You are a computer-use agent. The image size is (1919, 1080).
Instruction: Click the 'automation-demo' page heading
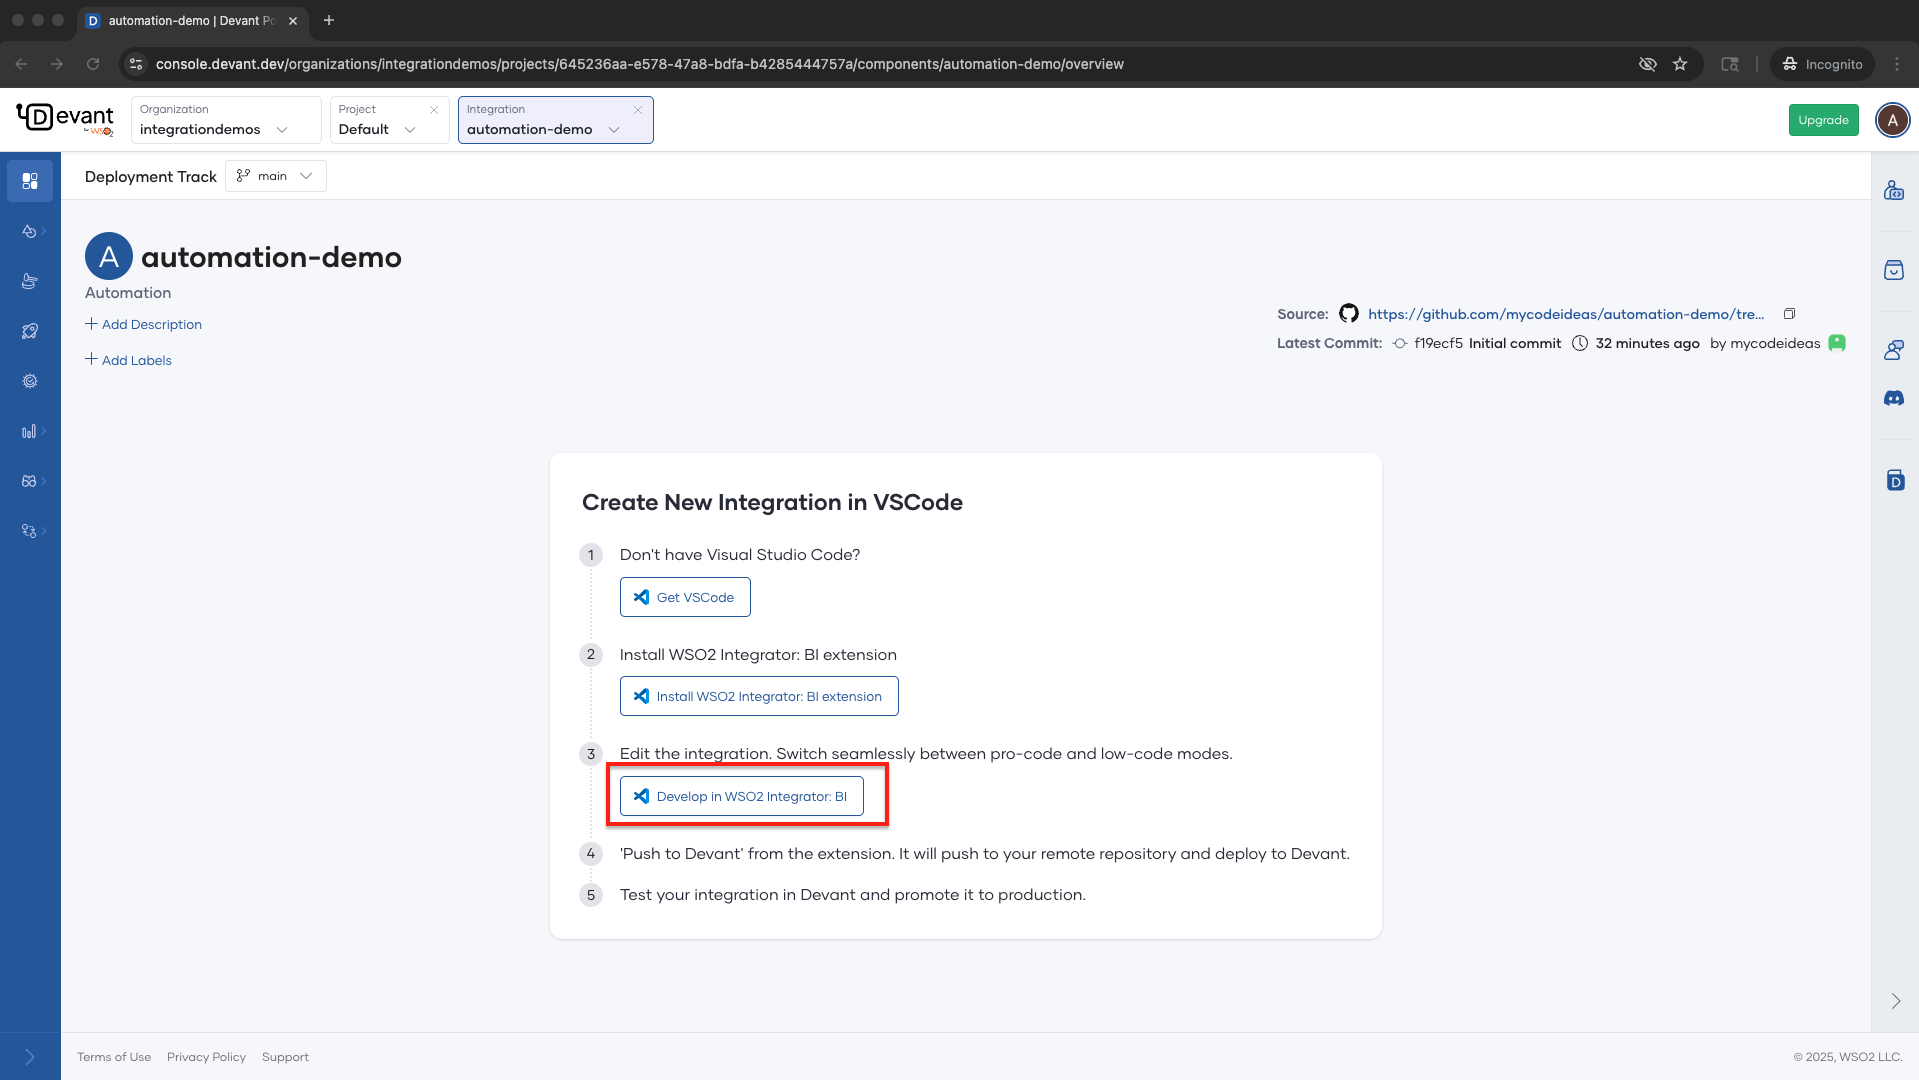tap(271, 257)
